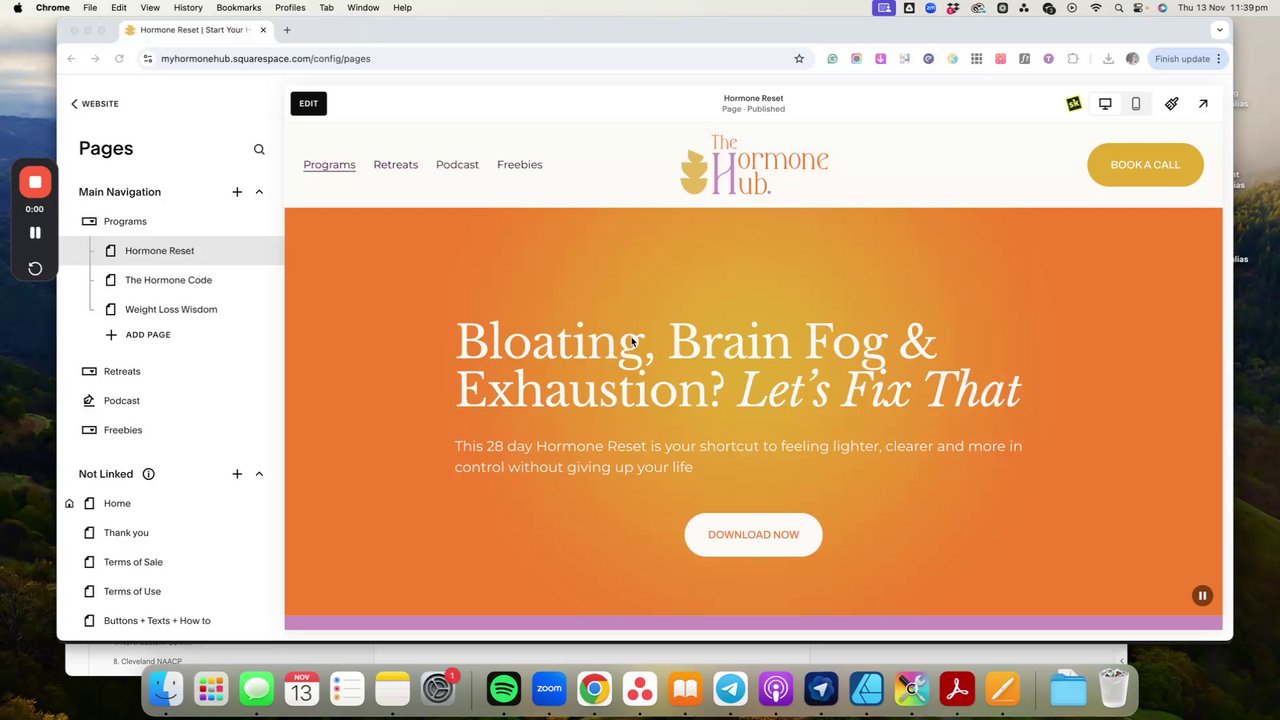Open Squarekicker SK extension icon
1280x720 pixels.
(x=1073, y=104)
